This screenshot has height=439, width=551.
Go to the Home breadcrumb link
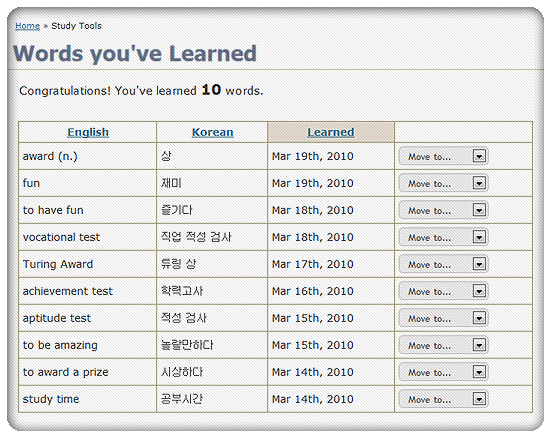coord(27,26)
